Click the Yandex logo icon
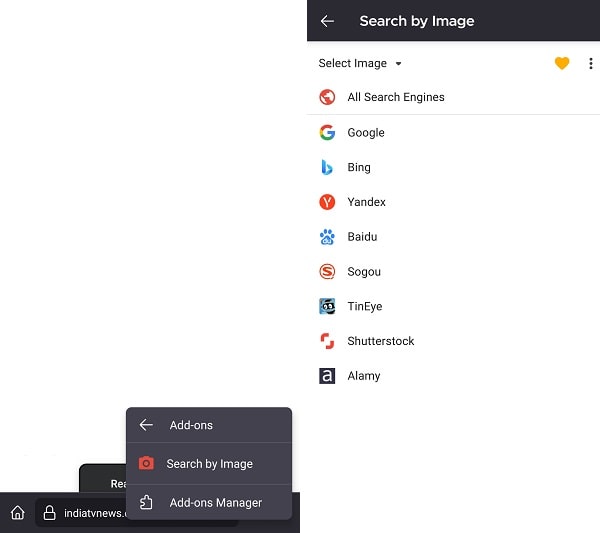 (x=327, y=202)
